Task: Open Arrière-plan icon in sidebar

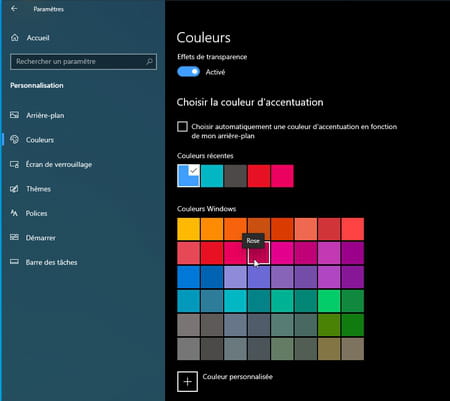Action: [x=14, y=115]
